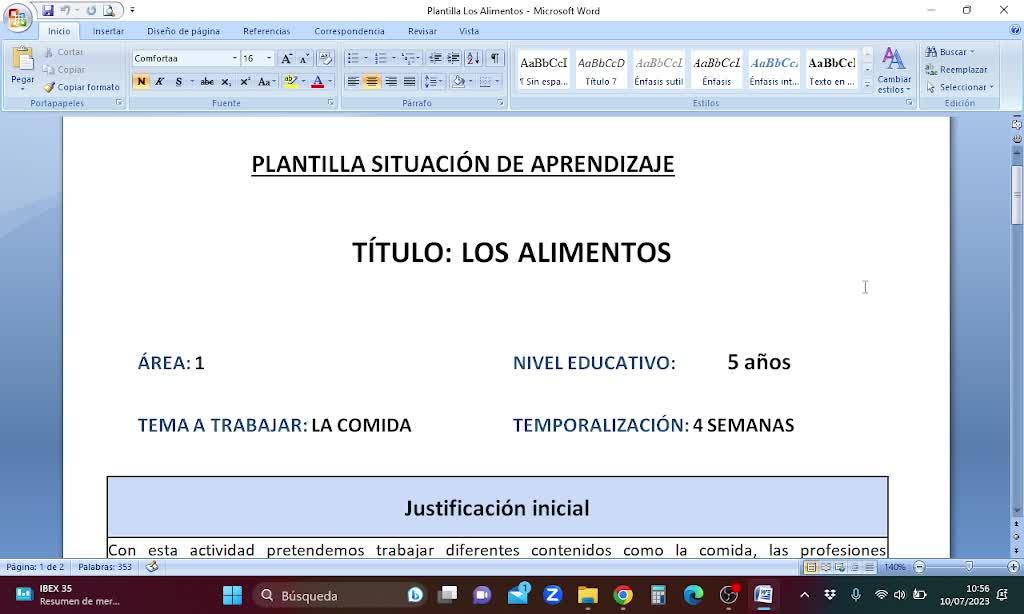Open font color dropdown arrow
Viewport: 1024px width, 614px height.
point(330,82)
